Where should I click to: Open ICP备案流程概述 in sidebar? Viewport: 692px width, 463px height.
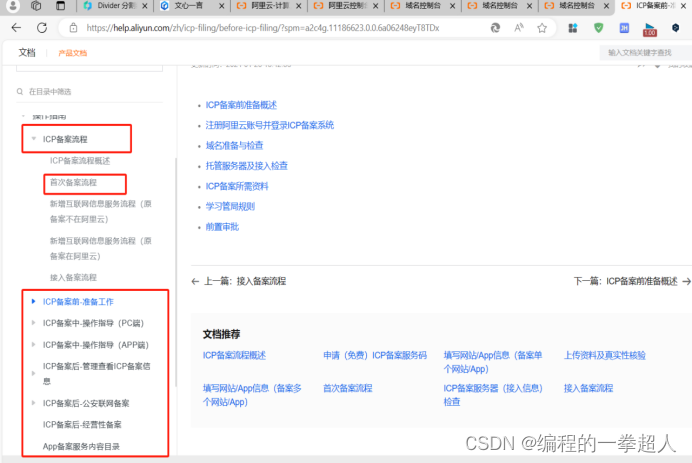pyautogui.click(x=80, y=161)
